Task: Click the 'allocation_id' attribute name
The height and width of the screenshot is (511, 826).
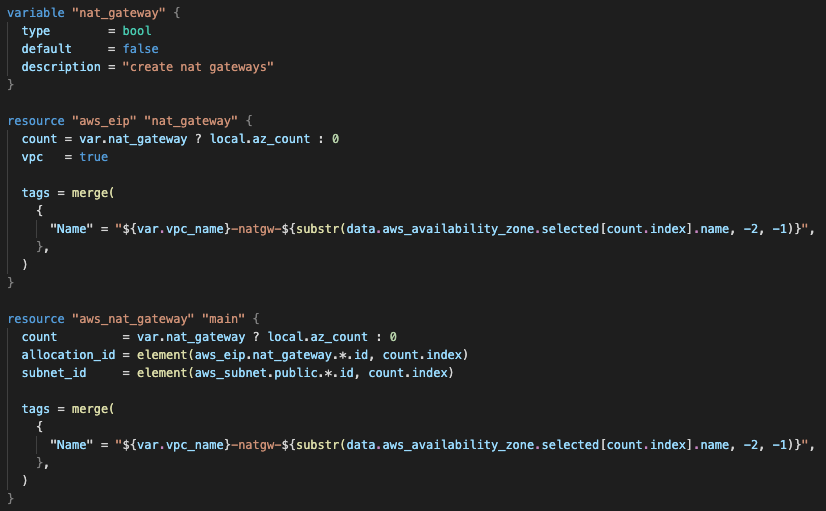Action: point(68,355)
